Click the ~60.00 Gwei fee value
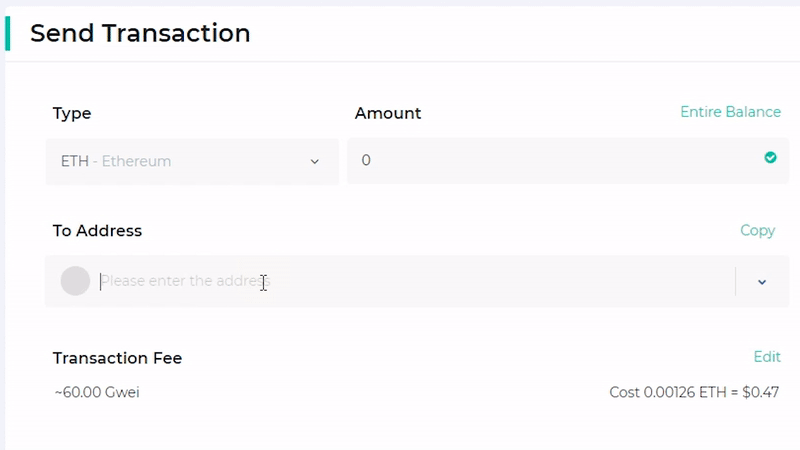 click(97, 392)
